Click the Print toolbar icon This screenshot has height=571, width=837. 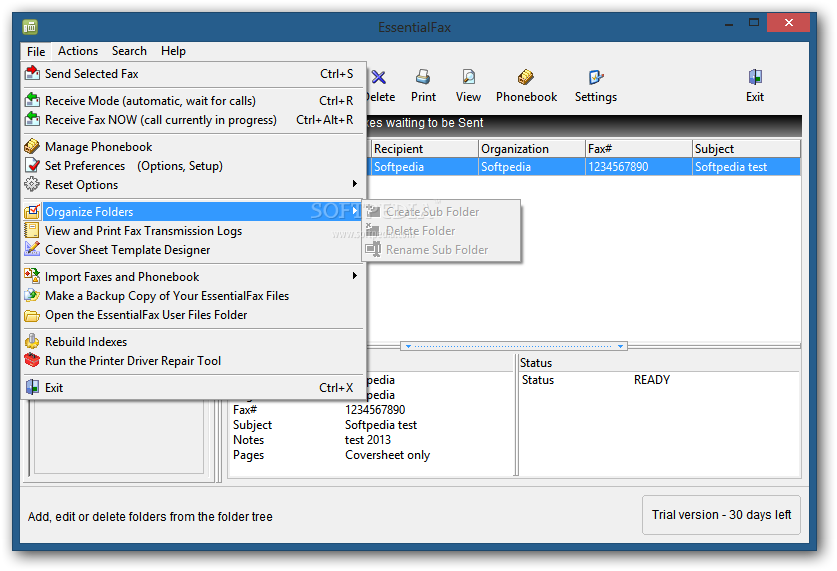(423, 77)
